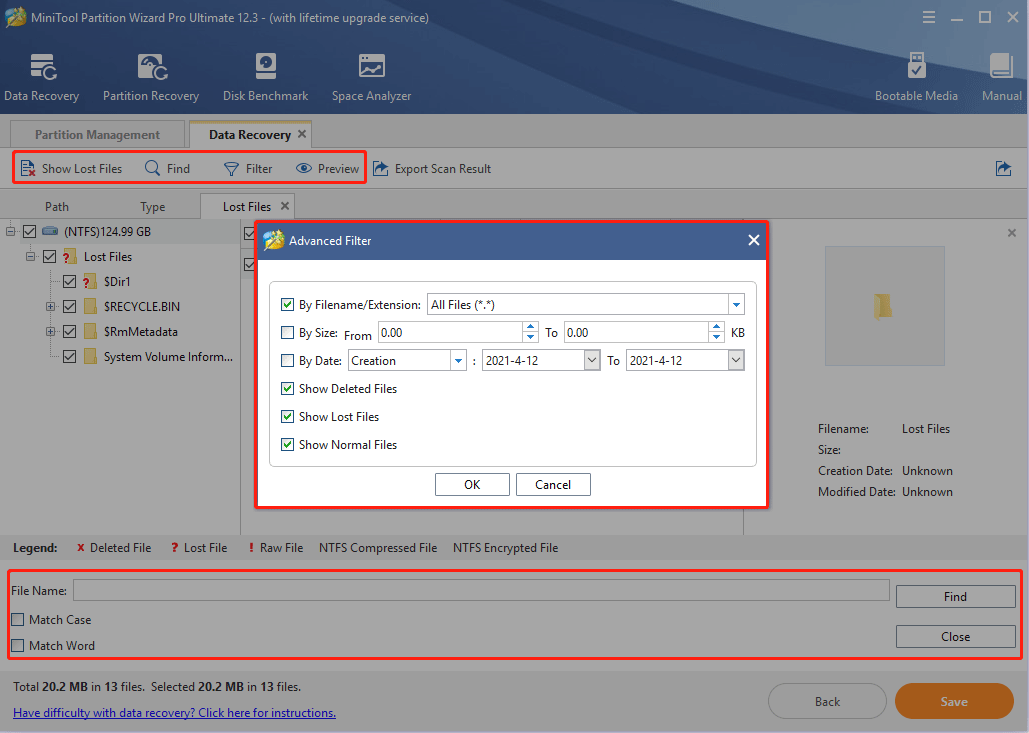Screen dimensions: 1029x733
Task: Open the Space Analyzer tool
Action: coord(371,67)
